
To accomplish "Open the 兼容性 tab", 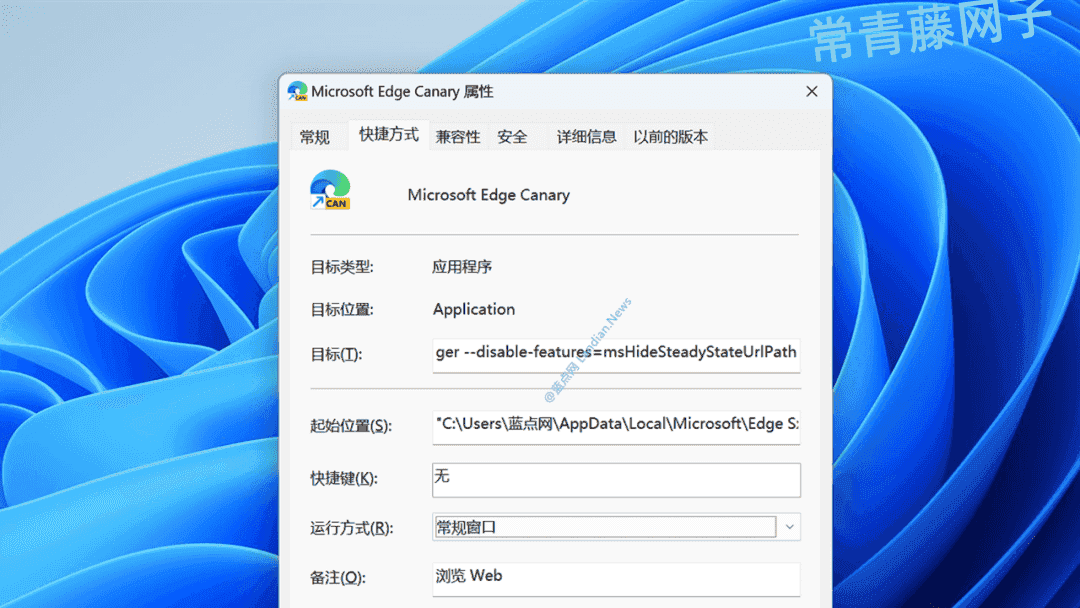I will click(458, 137).
